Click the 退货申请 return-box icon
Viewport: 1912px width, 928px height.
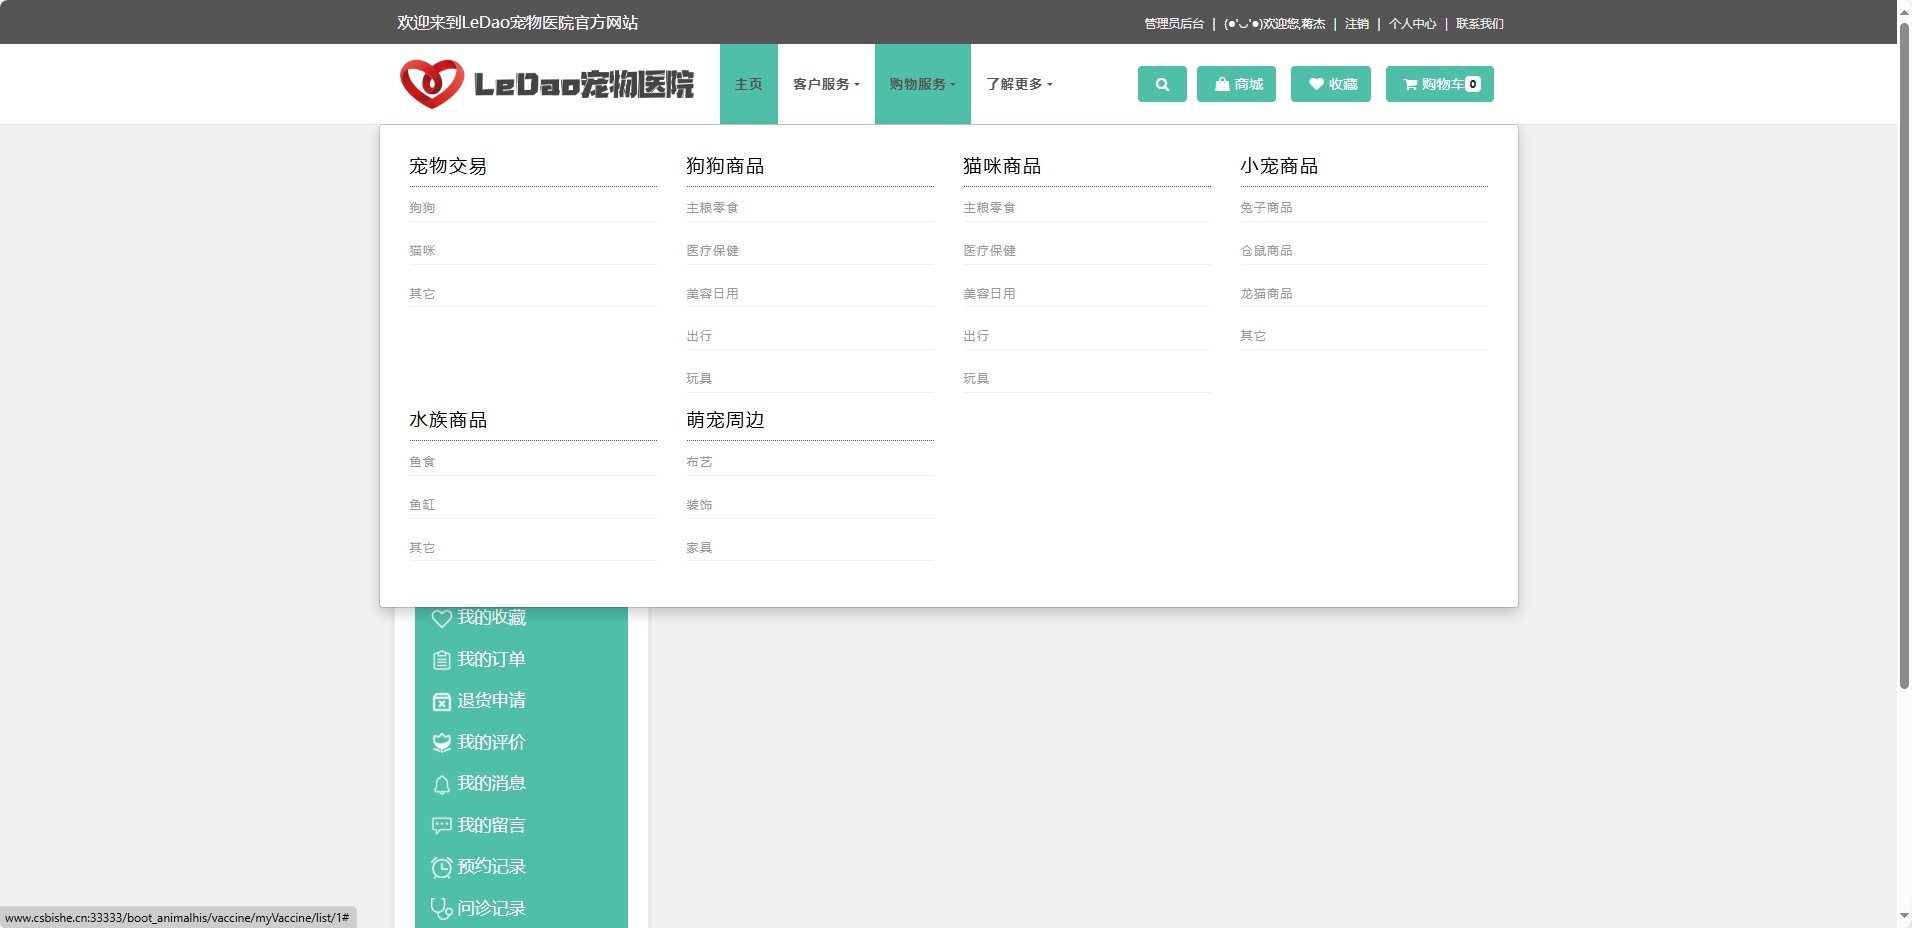(443, 700)
